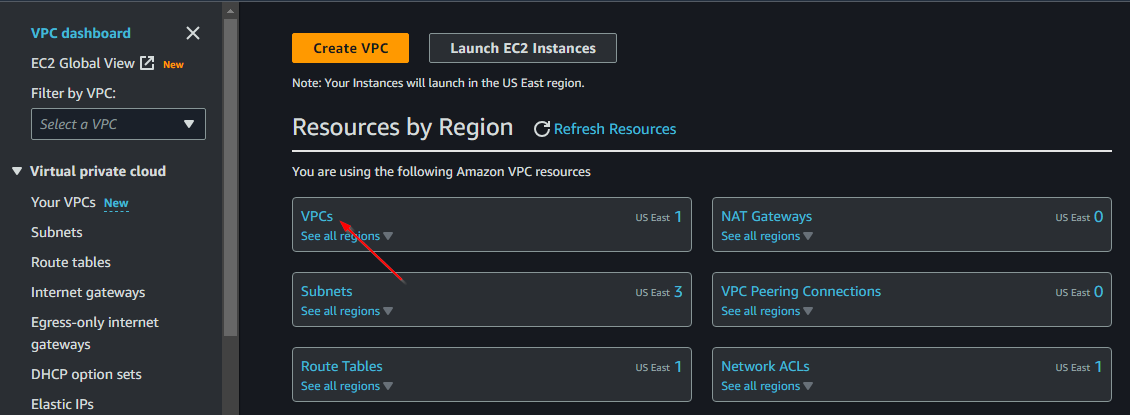Open DHCP option sets in sidebar

click(x=86, y=374)
